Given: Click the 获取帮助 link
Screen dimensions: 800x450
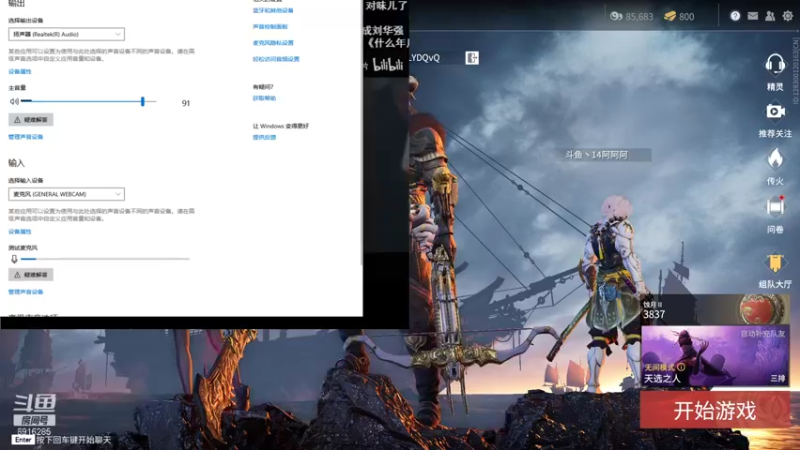Looking at the screenshot, I should click(264, 98).
